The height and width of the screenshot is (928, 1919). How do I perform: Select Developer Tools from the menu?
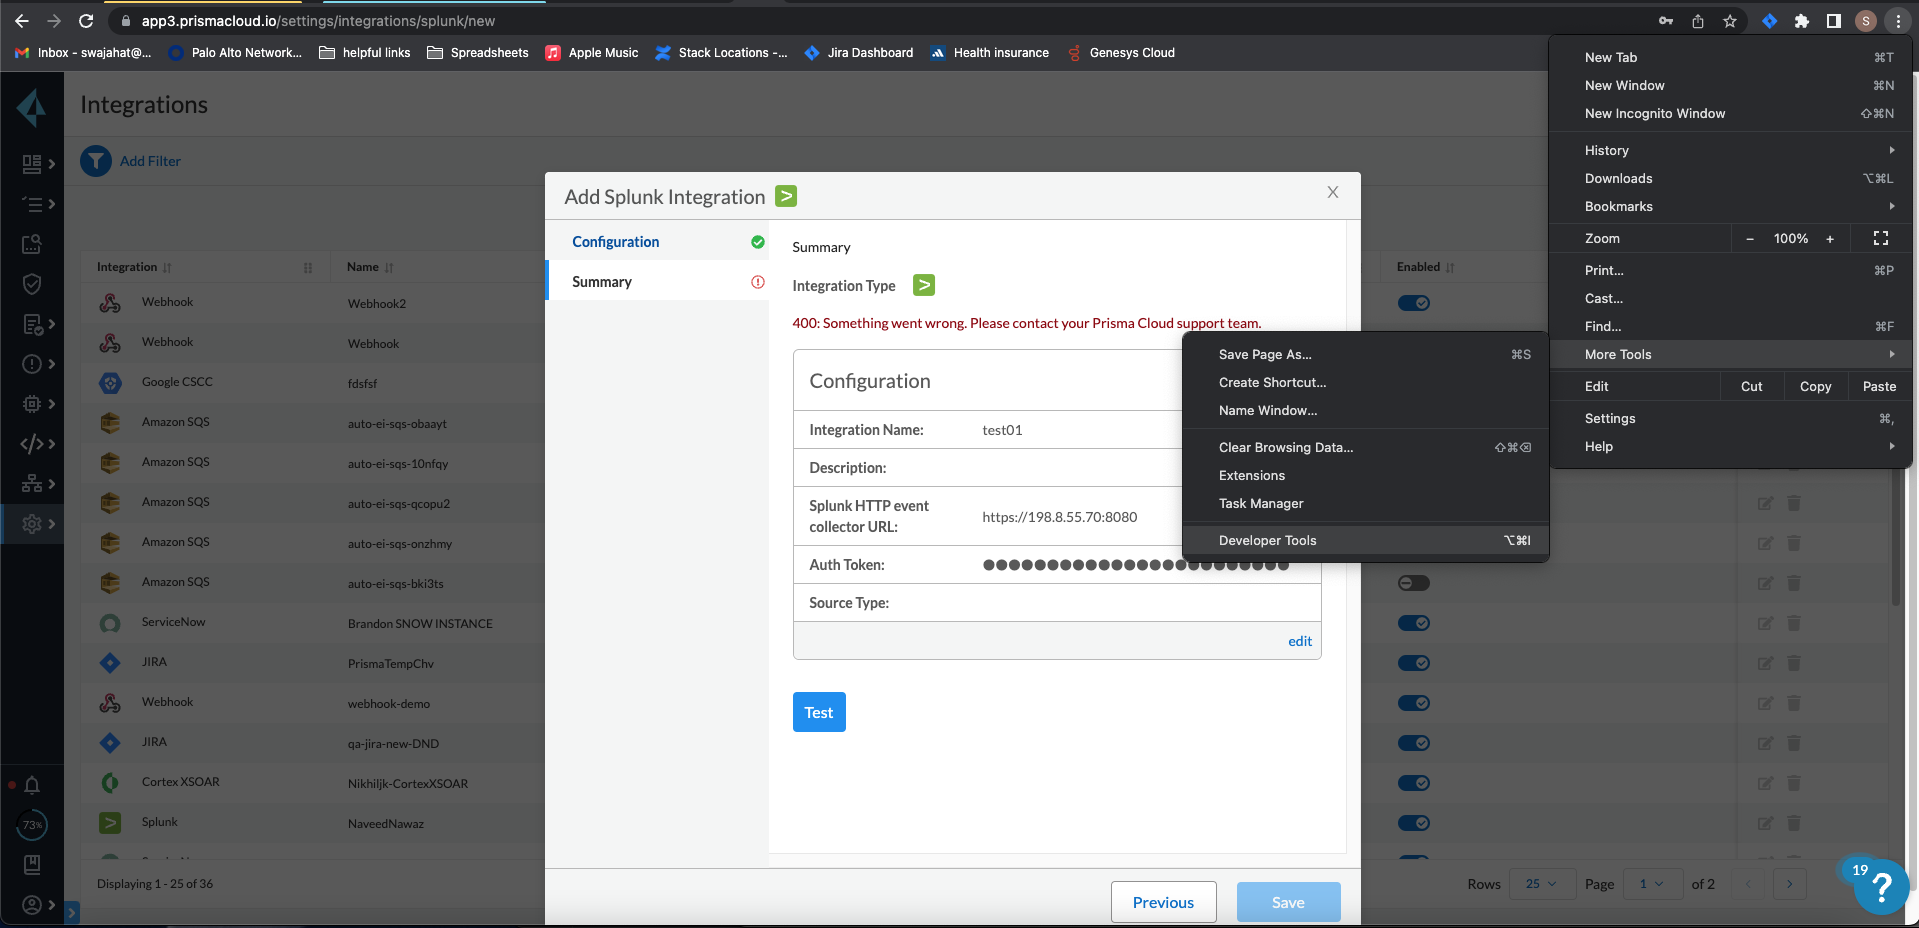[x=1267, y=540]
